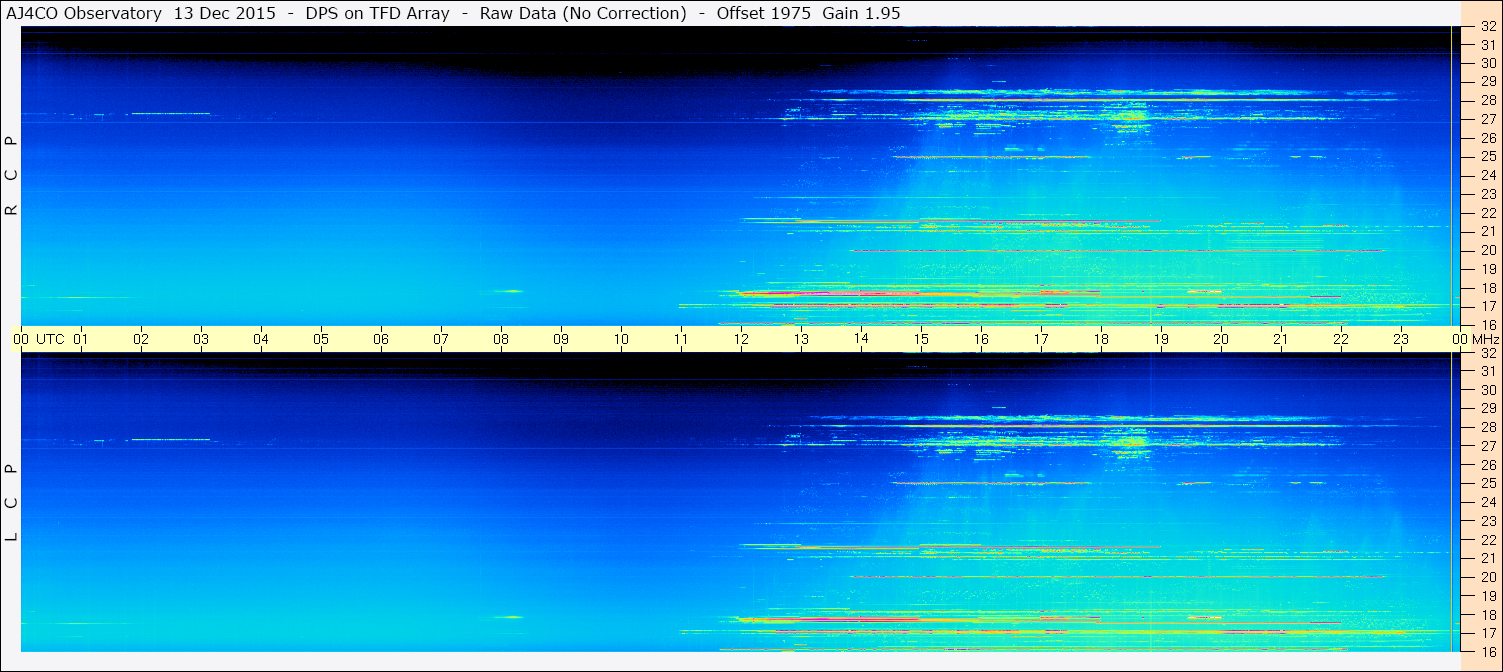Click the 'L C P' vertical panel label
The height and width of the screenshot is (672, 1503).
click(x=11, y=502)
